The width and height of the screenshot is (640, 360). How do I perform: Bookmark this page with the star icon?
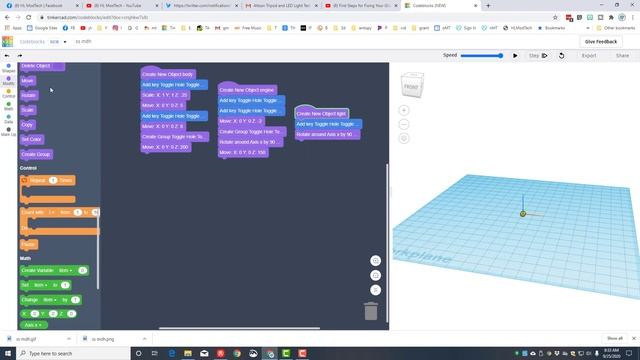point(555,18)
